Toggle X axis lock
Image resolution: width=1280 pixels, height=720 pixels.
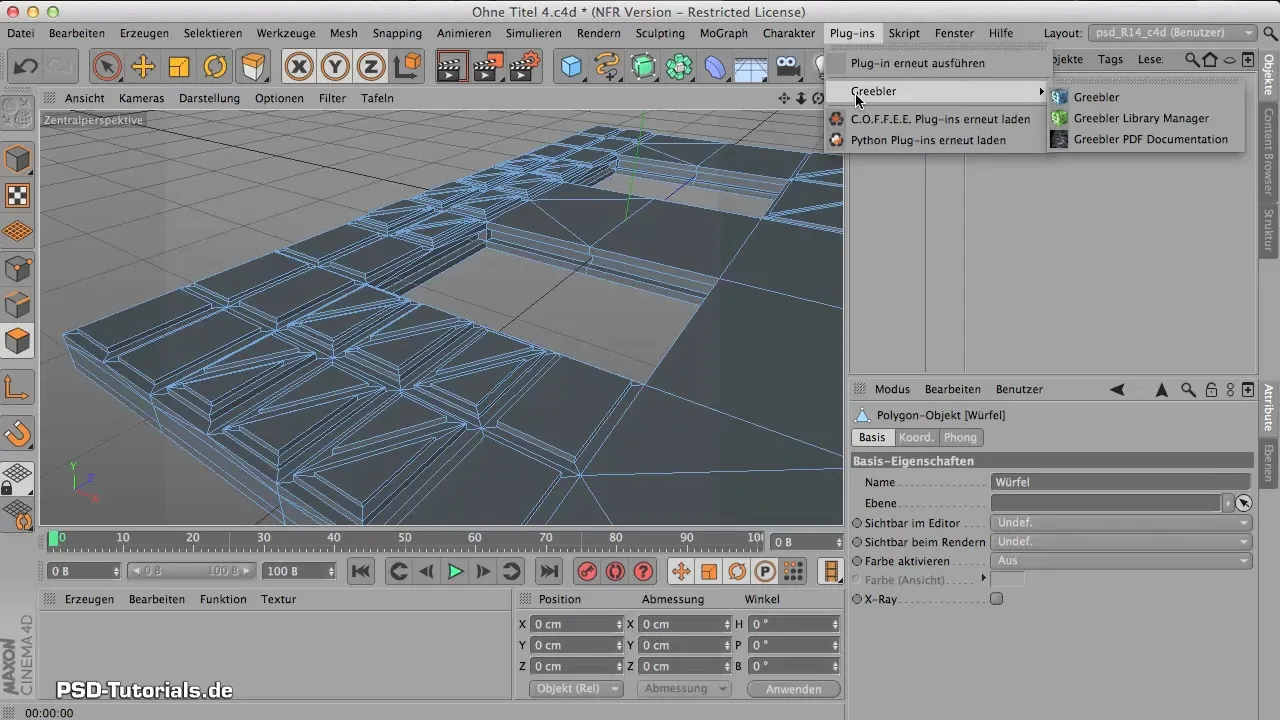click(299, 67)
